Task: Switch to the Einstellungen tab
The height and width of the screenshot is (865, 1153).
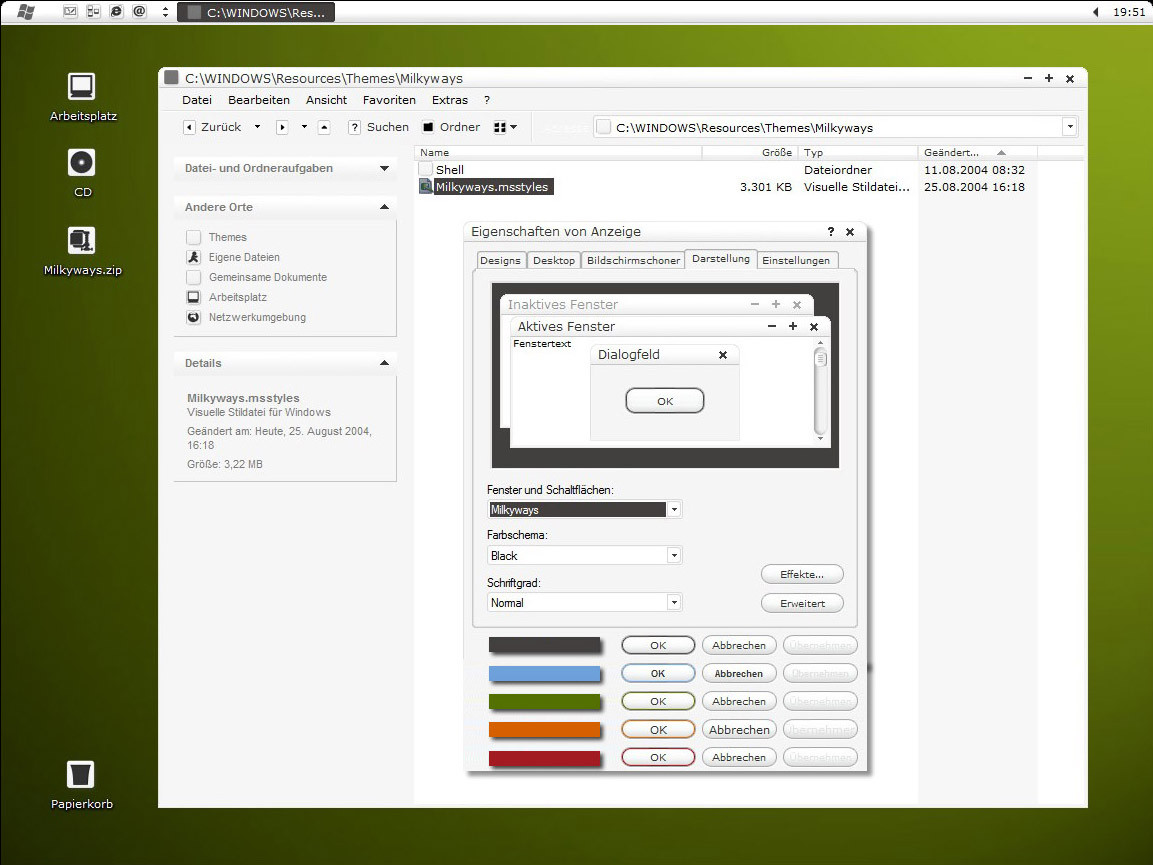Action: click(x=796, y=260)
